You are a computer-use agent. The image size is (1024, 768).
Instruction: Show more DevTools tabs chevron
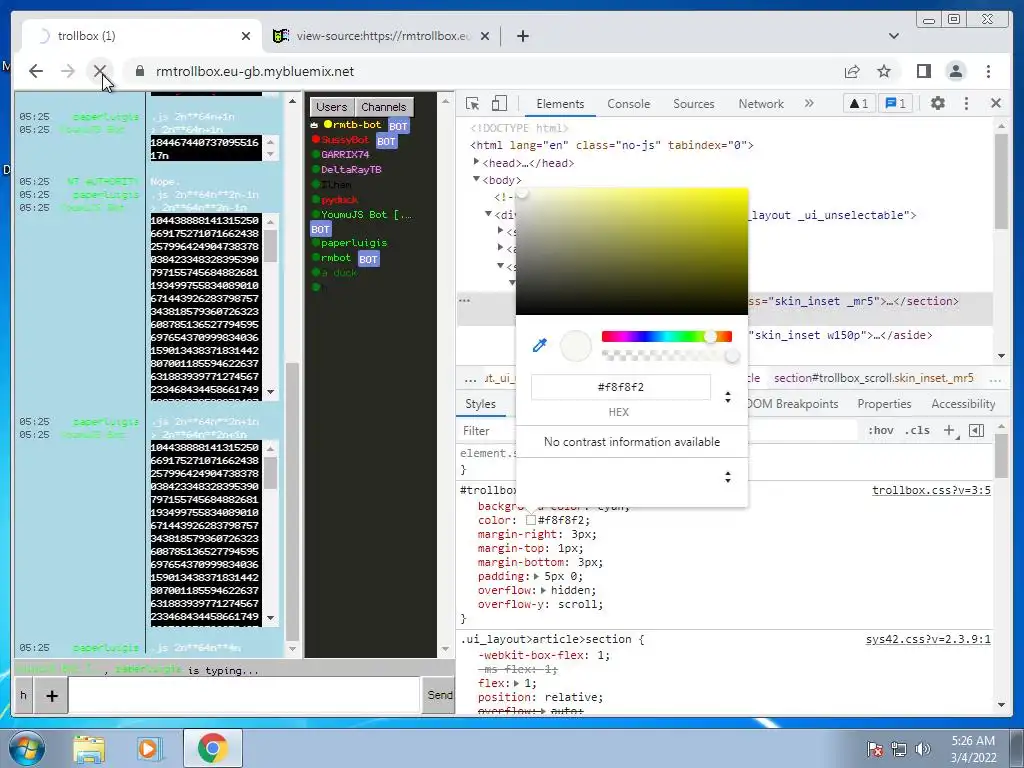coord(809,103)
